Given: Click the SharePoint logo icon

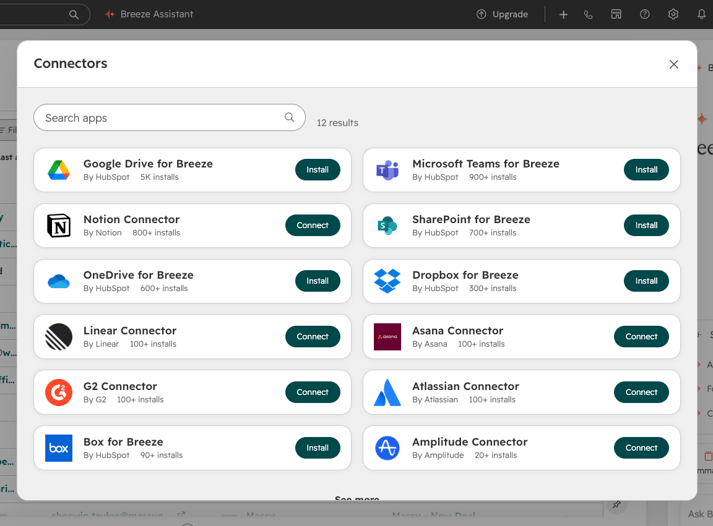Looking at the screenshot, I should [x=387, y=225].
